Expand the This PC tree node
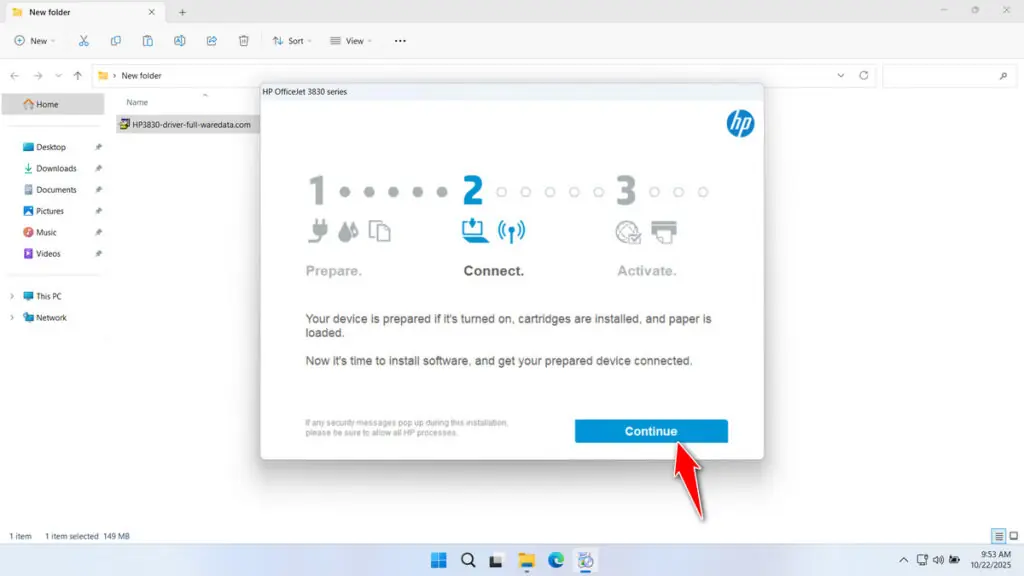The image size is (1024, 576). pyautogui.click(x=13, y=296)
